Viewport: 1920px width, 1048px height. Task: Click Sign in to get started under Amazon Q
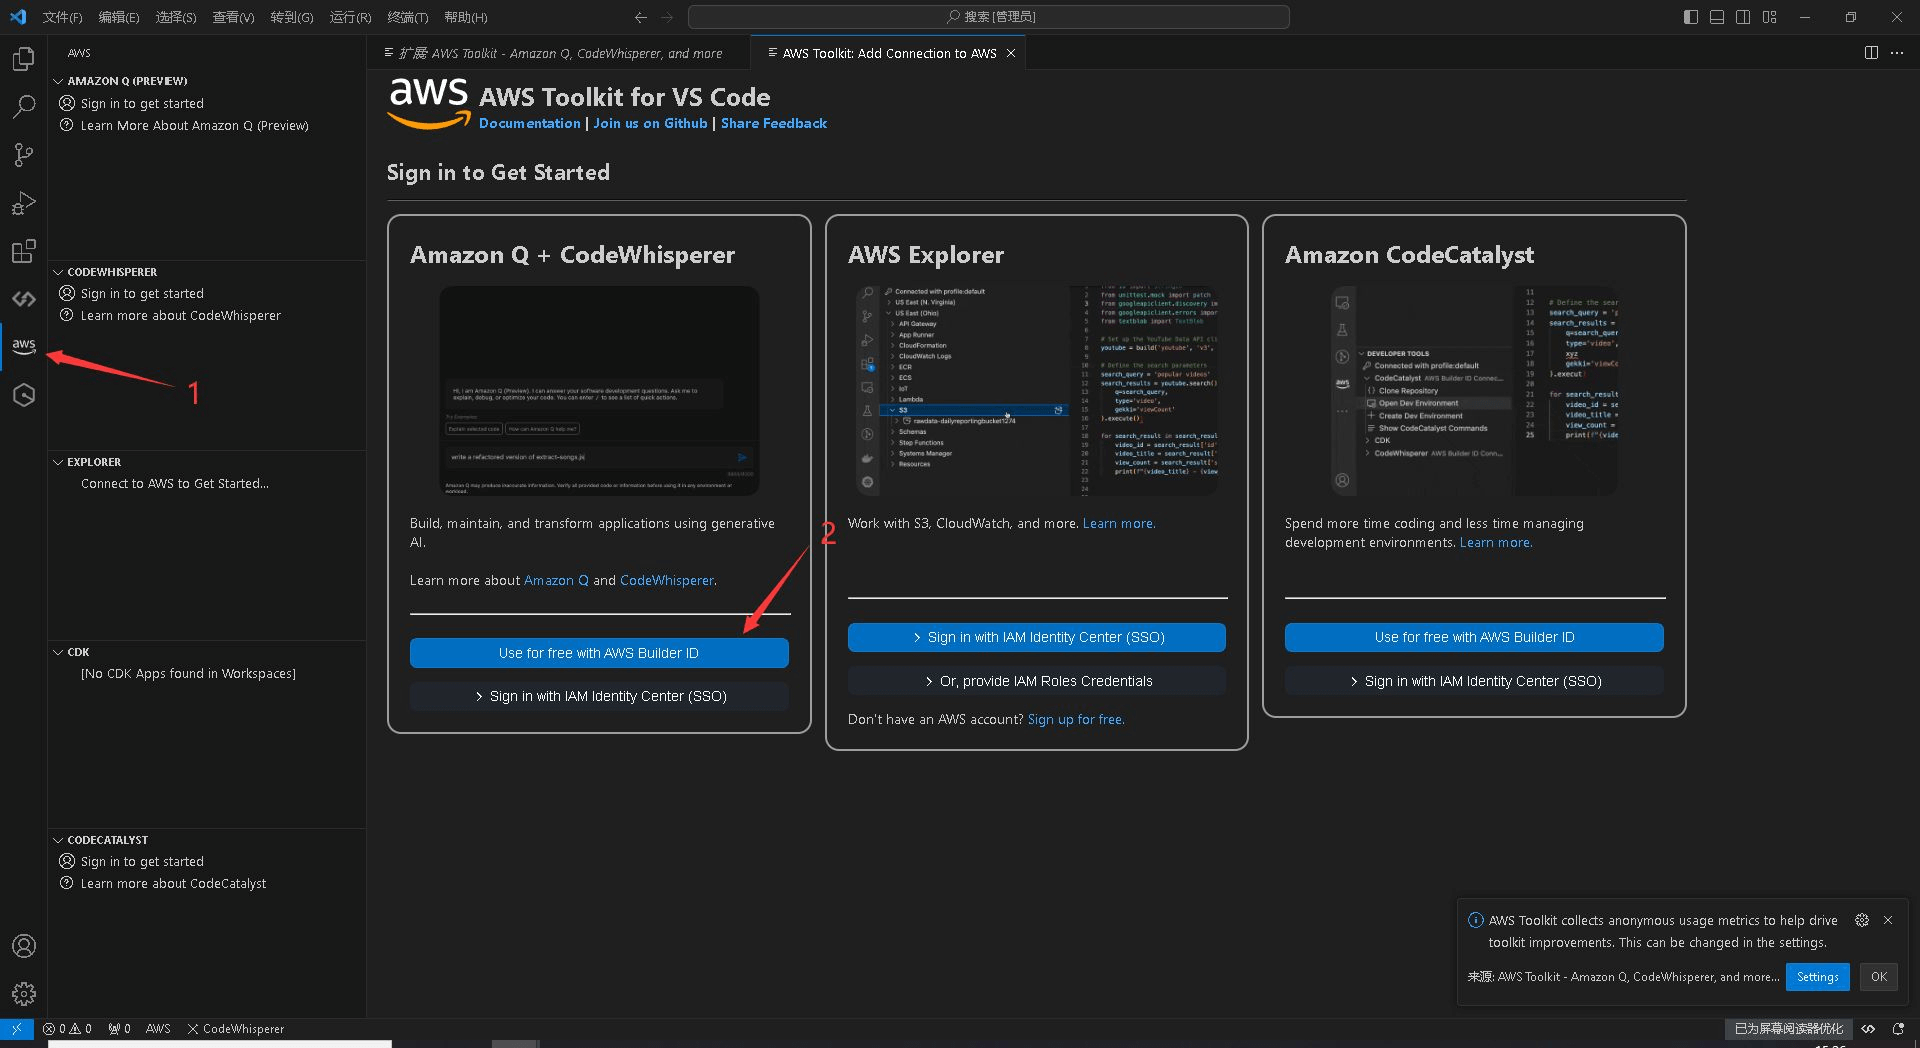(142, 103)
